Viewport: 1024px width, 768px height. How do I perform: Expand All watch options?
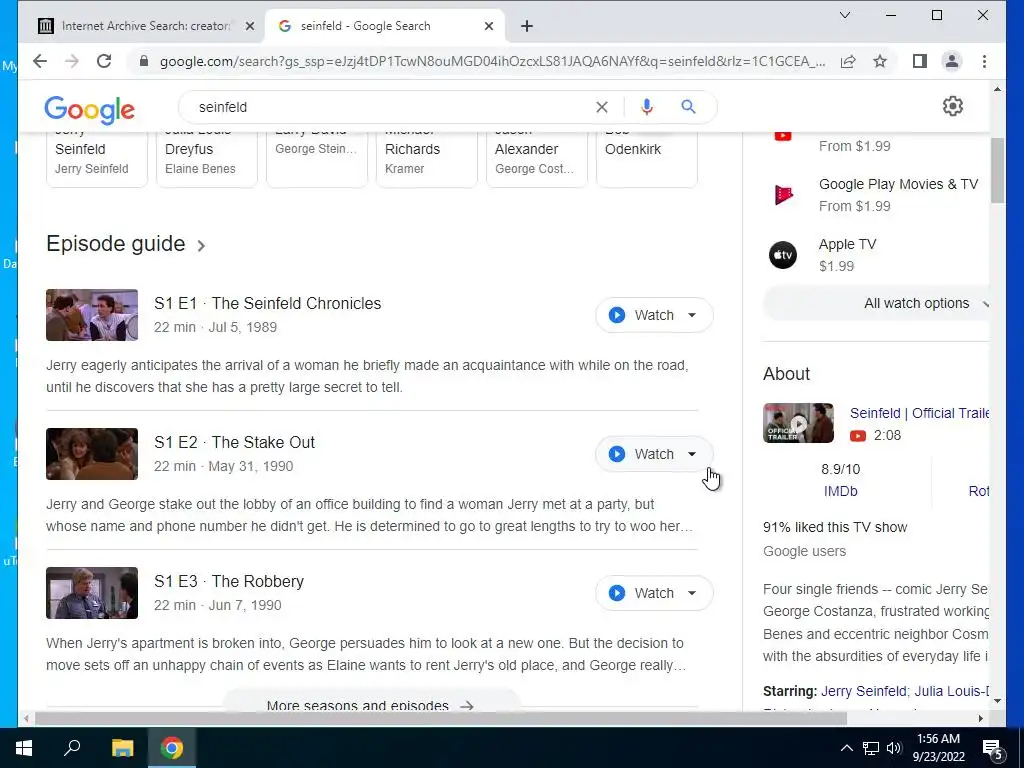(x=877, y=304)
